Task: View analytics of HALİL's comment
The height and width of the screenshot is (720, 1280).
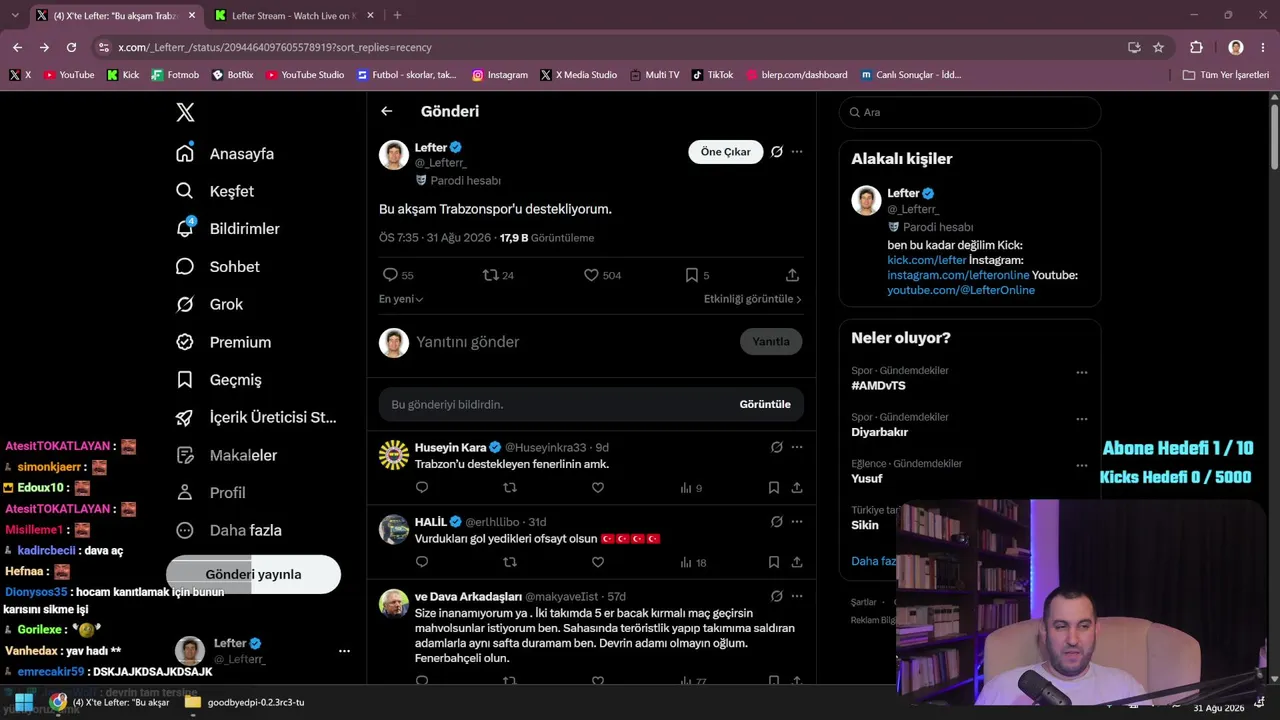Action: click(693, 562)
